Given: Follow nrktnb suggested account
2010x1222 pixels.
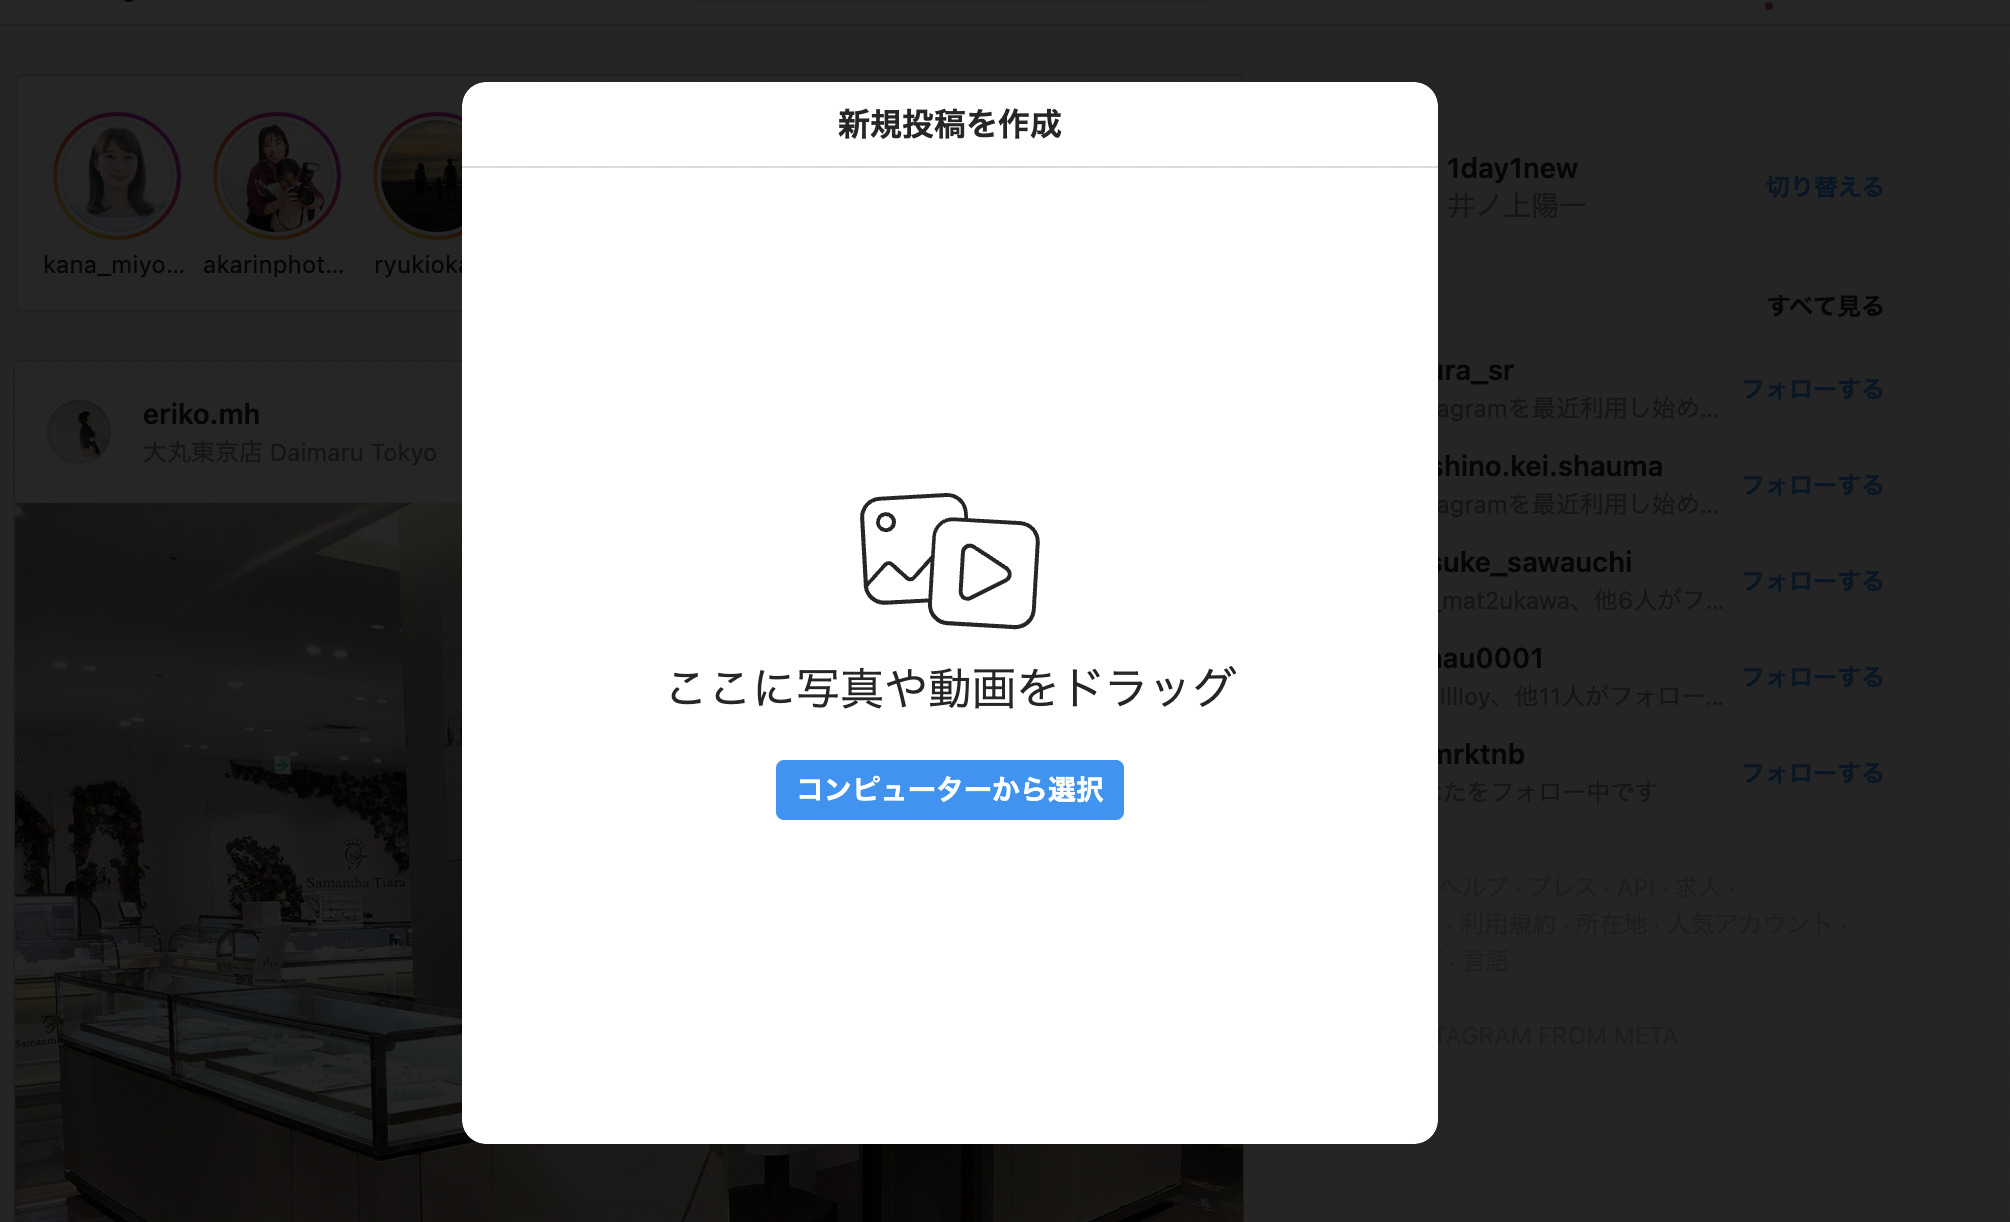Looking at the screenshot, I should pos(1812,773).
